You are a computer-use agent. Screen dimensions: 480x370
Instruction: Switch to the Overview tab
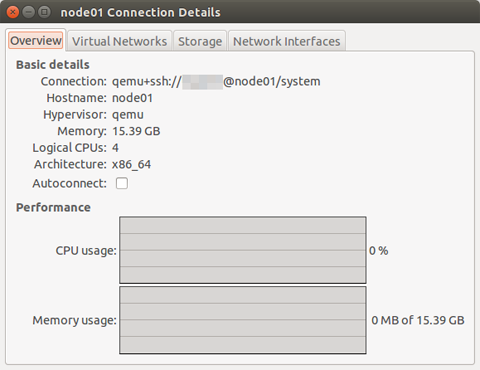click(x=36, y=40)
